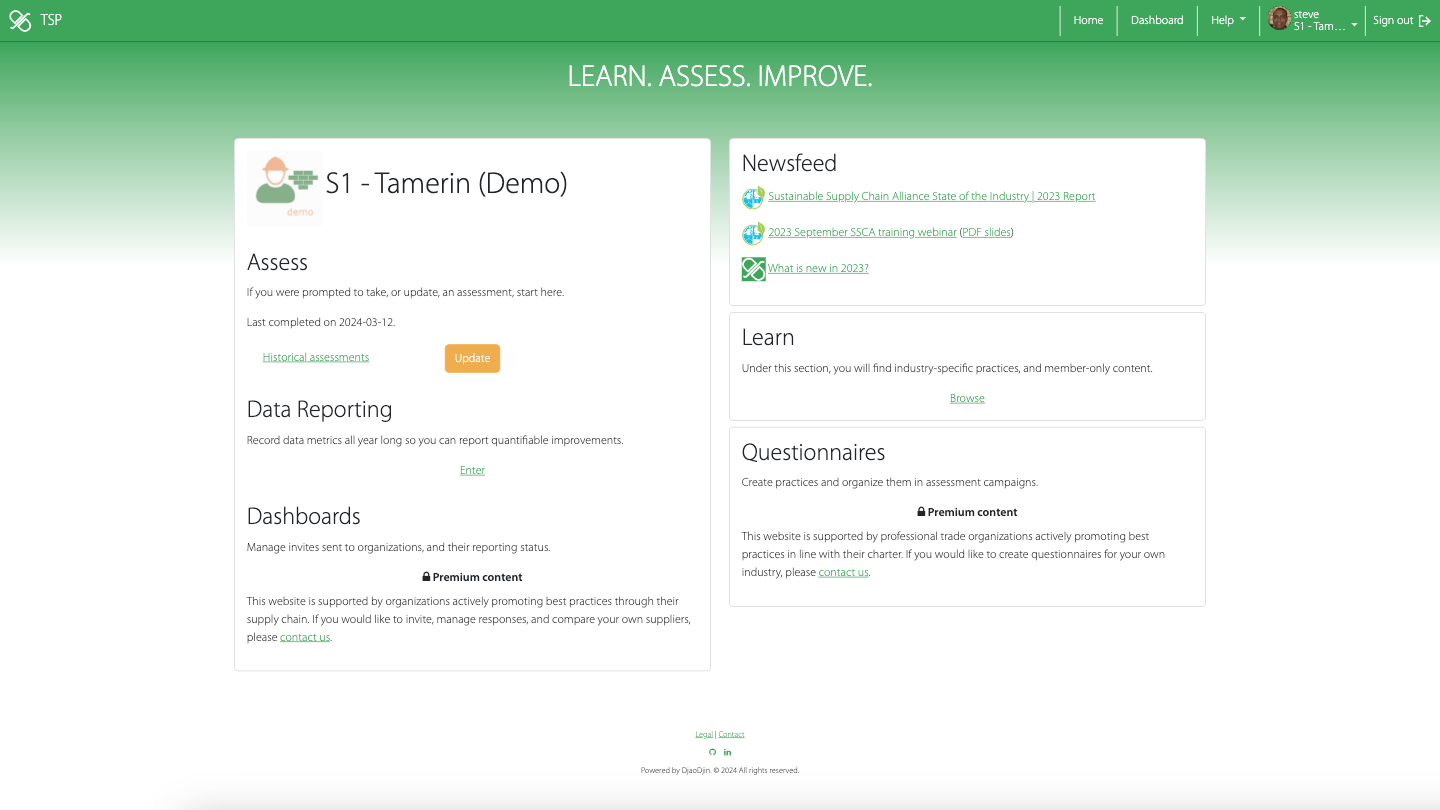Click contact us in the Questionnaires section

click(843, 573)
